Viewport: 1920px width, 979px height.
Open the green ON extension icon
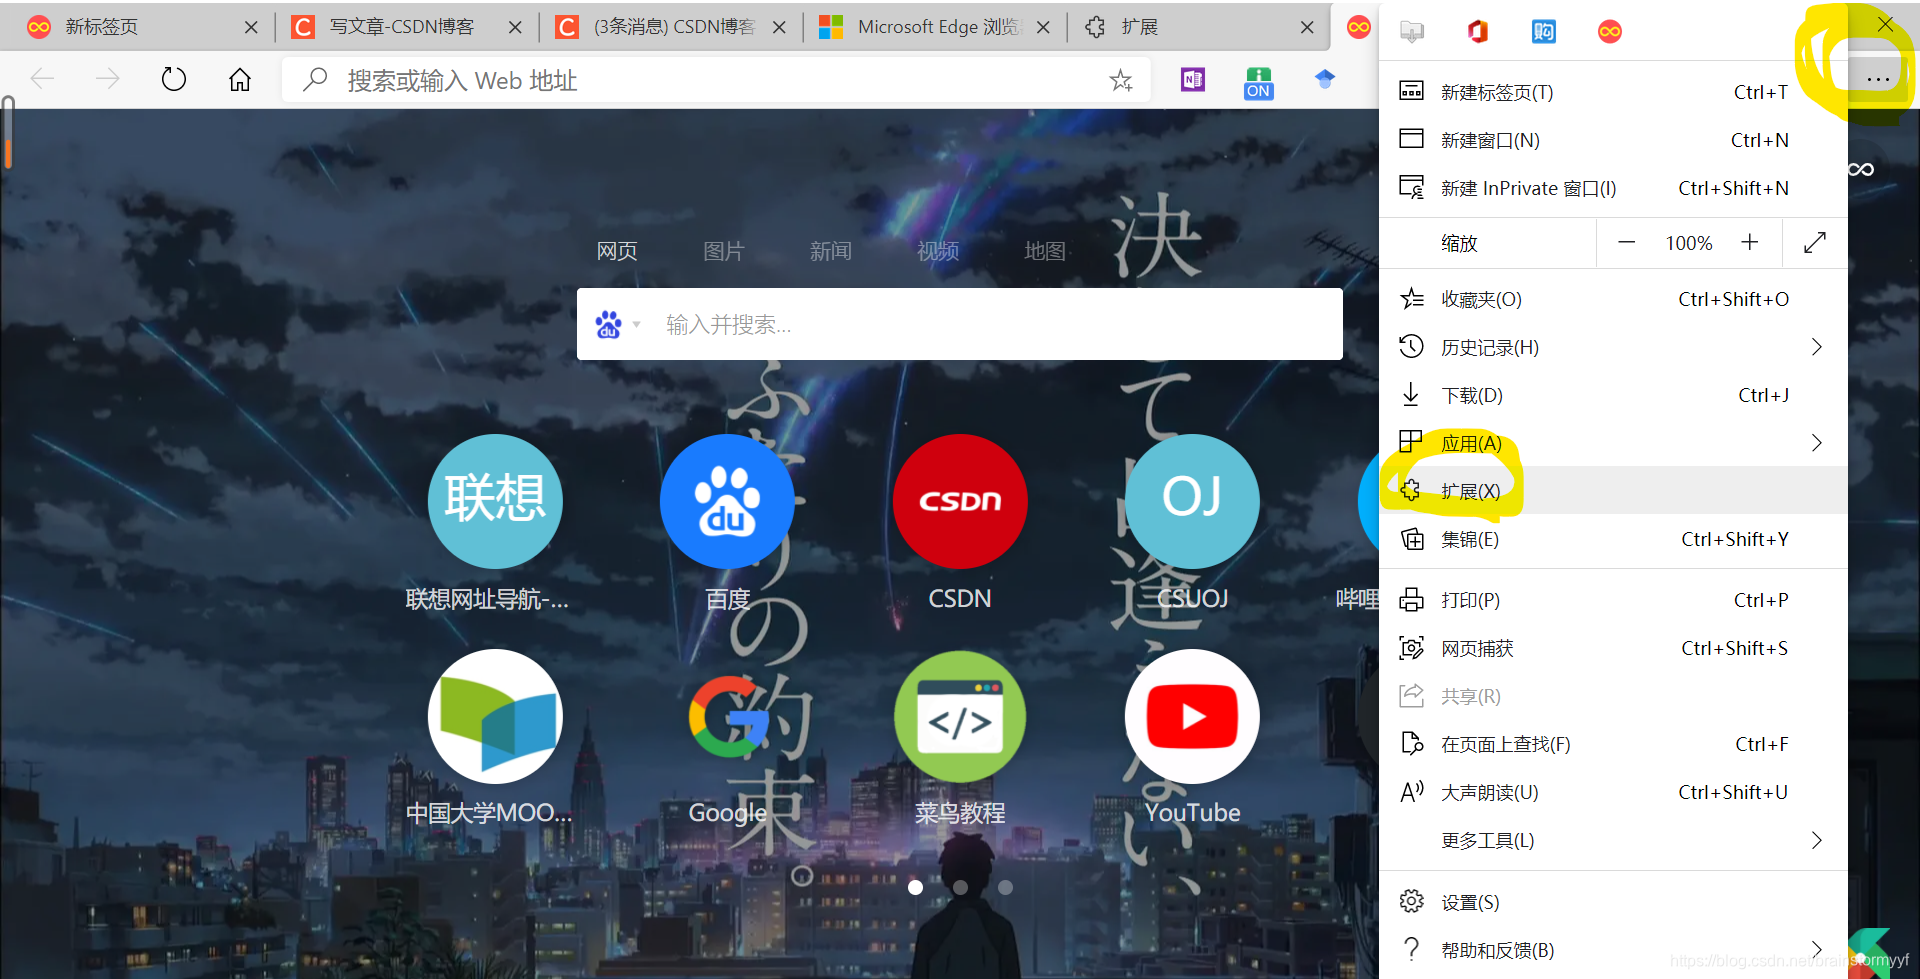click(x=1258, y=82)
